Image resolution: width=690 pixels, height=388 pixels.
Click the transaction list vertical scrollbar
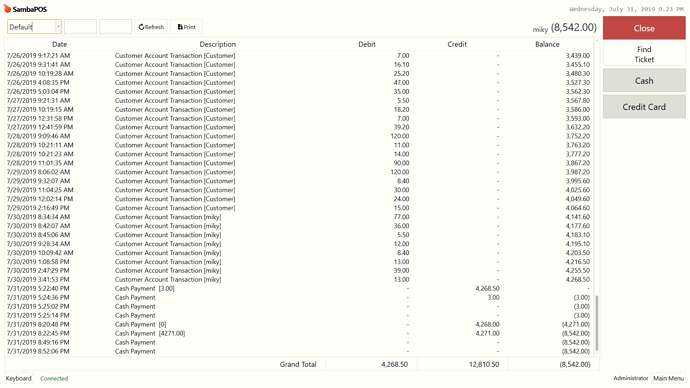pyautogui.click(x=597, y=323)
